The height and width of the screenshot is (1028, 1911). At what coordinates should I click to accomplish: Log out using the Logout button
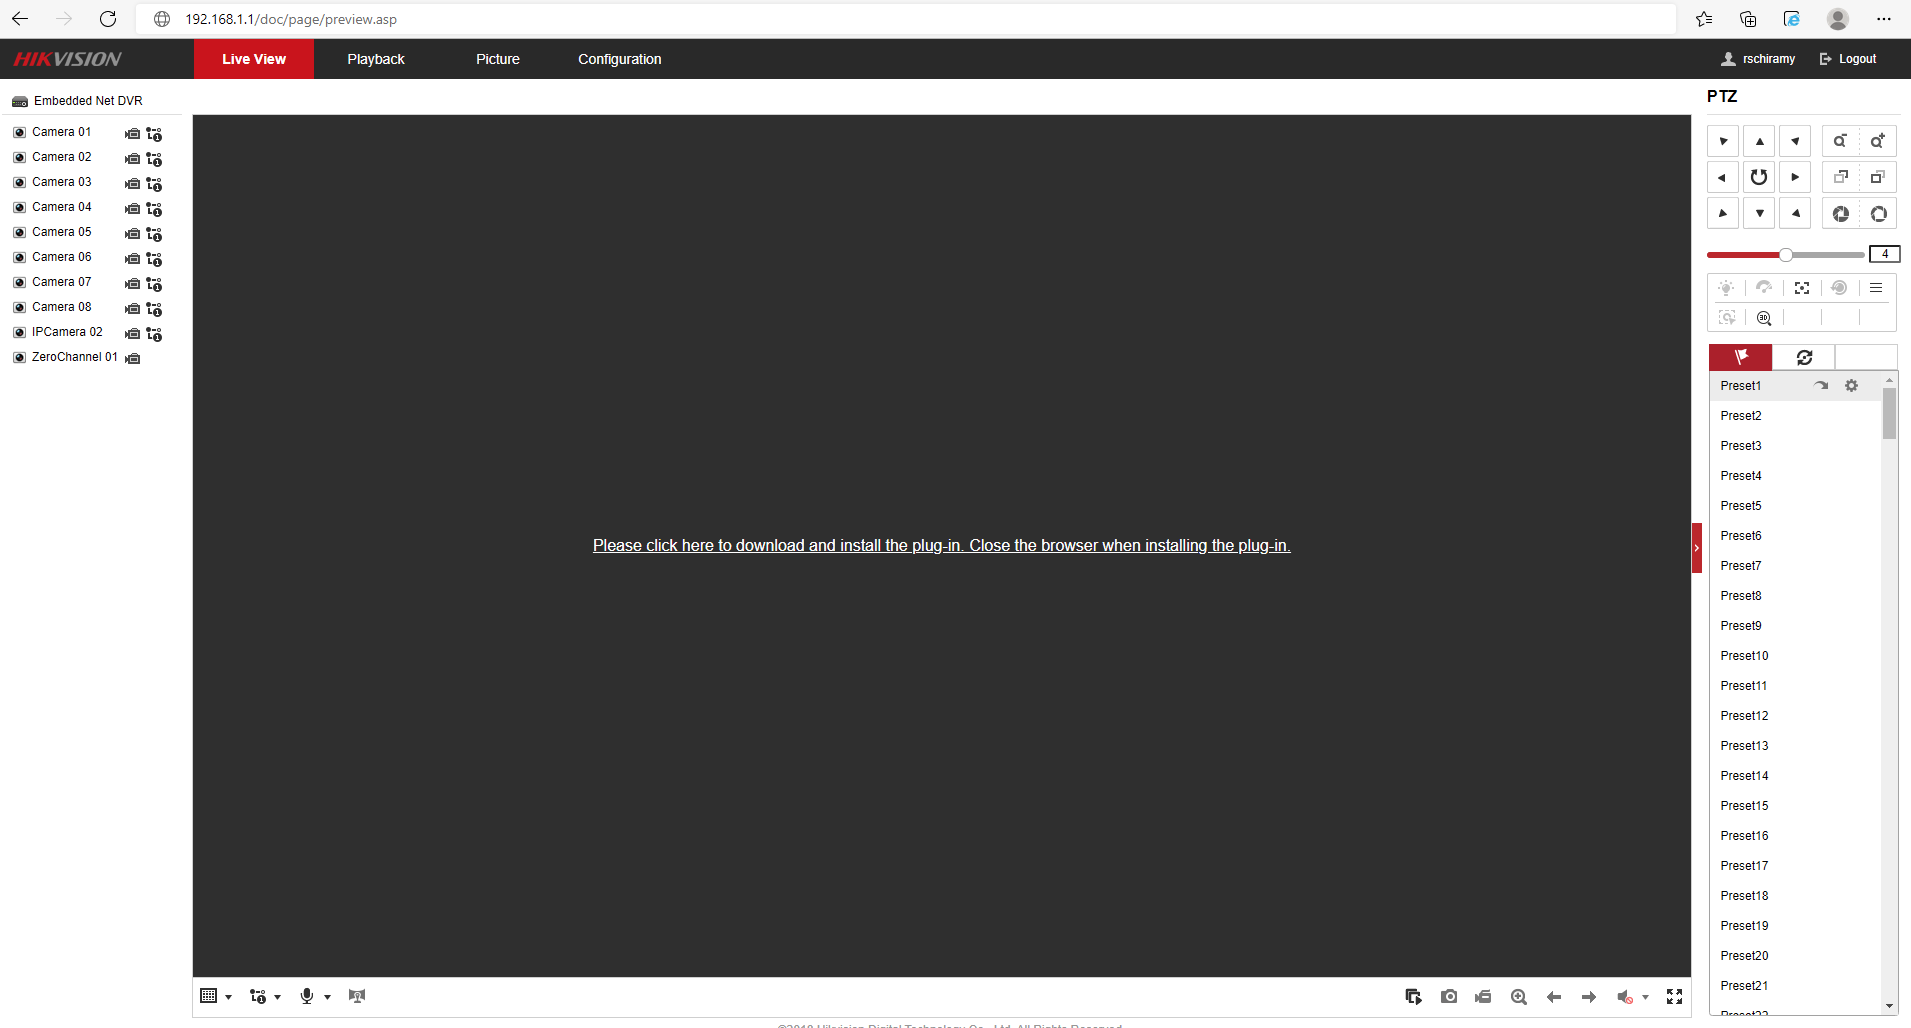click(1848, 59)
